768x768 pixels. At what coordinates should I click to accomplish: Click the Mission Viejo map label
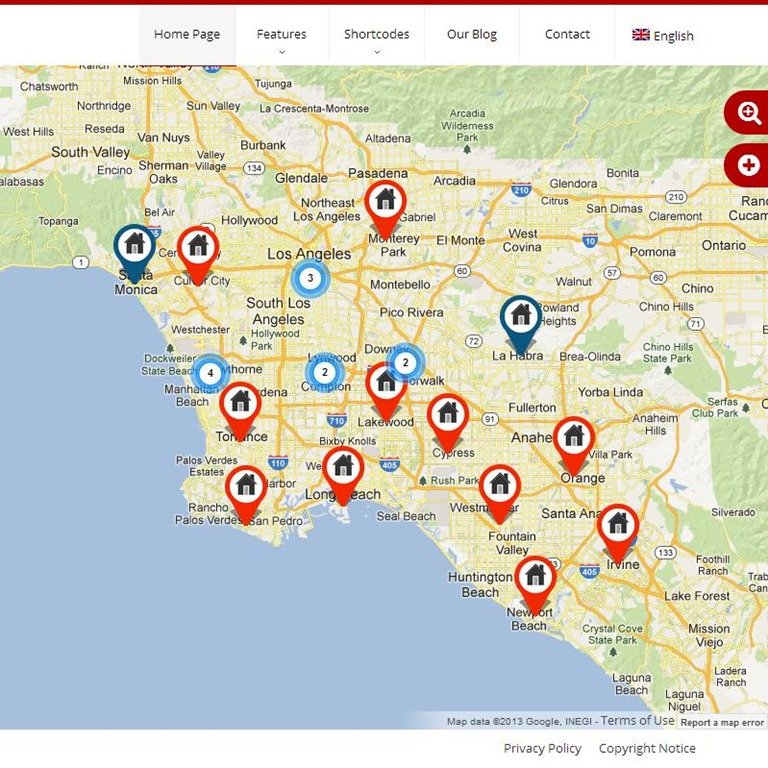[x=709, y=635]
